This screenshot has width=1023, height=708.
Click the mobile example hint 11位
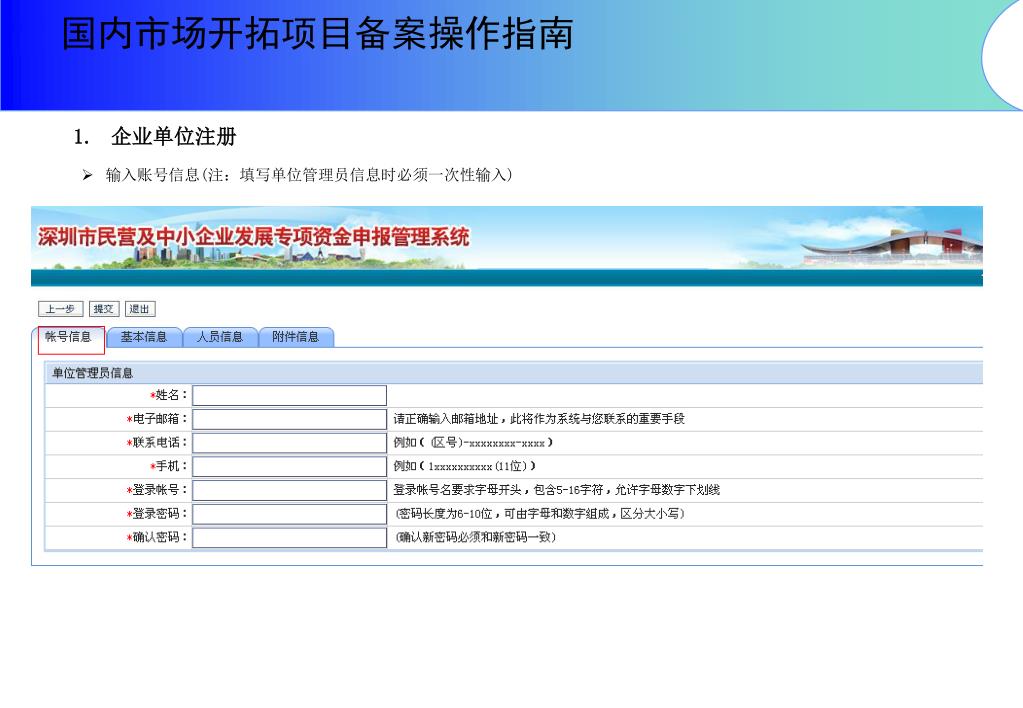465,466
